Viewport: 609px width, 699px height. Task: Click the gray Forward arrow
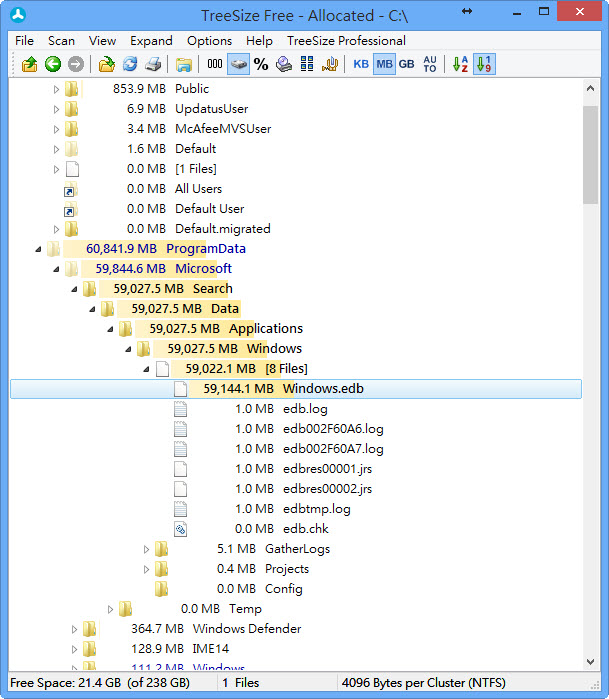(x=76, y=64)
